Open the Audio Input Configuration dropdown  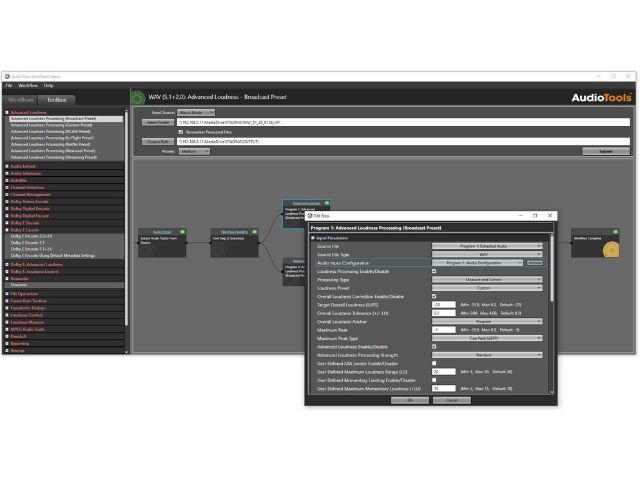[x=477, y=263]
